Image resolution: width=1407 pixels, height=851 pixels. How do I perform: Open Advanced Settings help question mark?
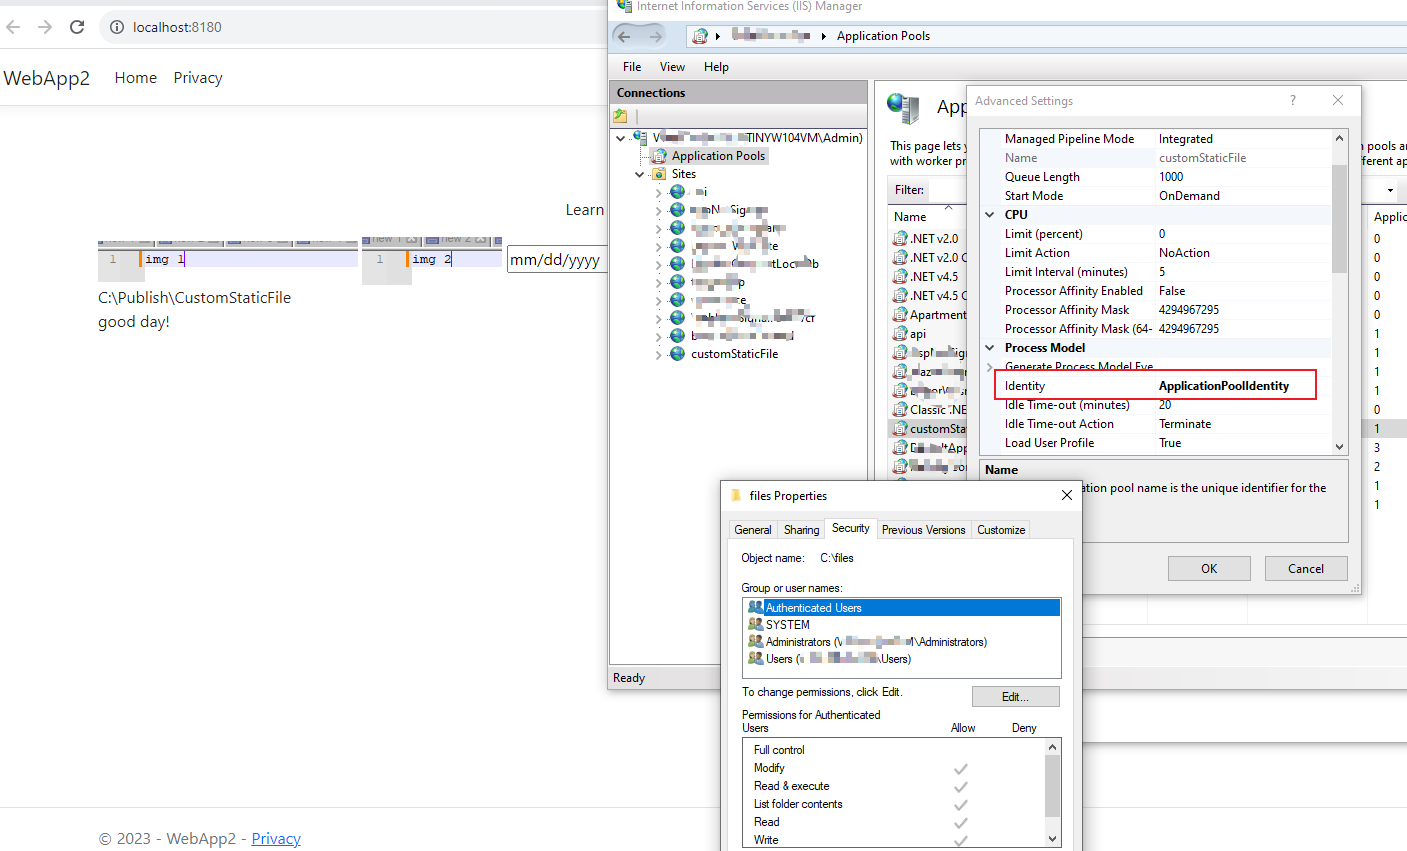[1293, 100]
